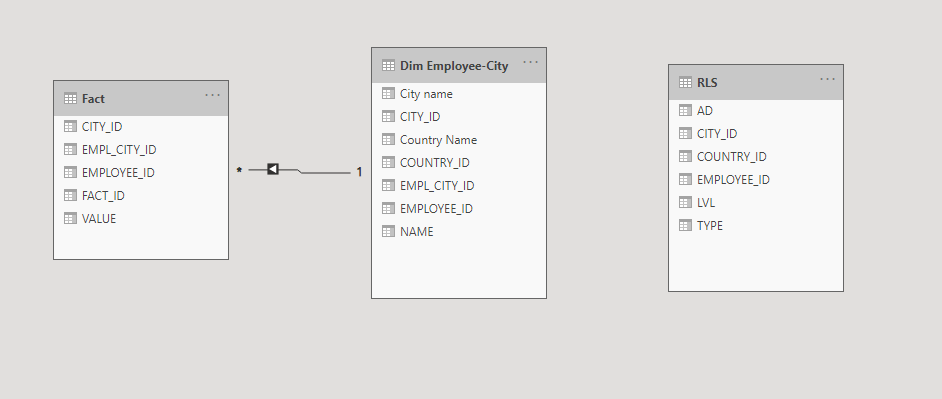
Task: Open the RLS table options ellipsis
Action: click(828, 79)
